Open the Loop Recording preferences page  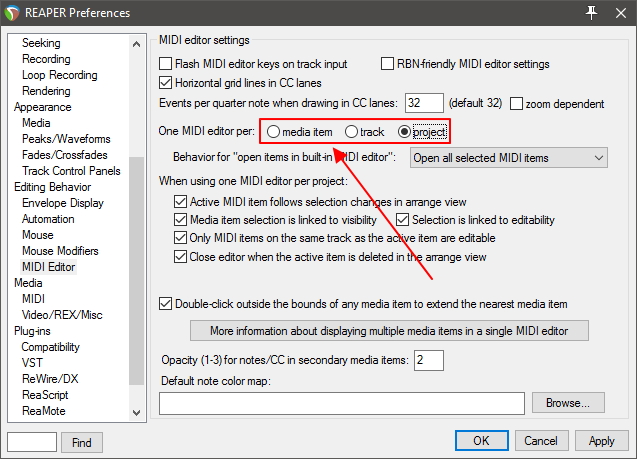(x=60, y=75)
